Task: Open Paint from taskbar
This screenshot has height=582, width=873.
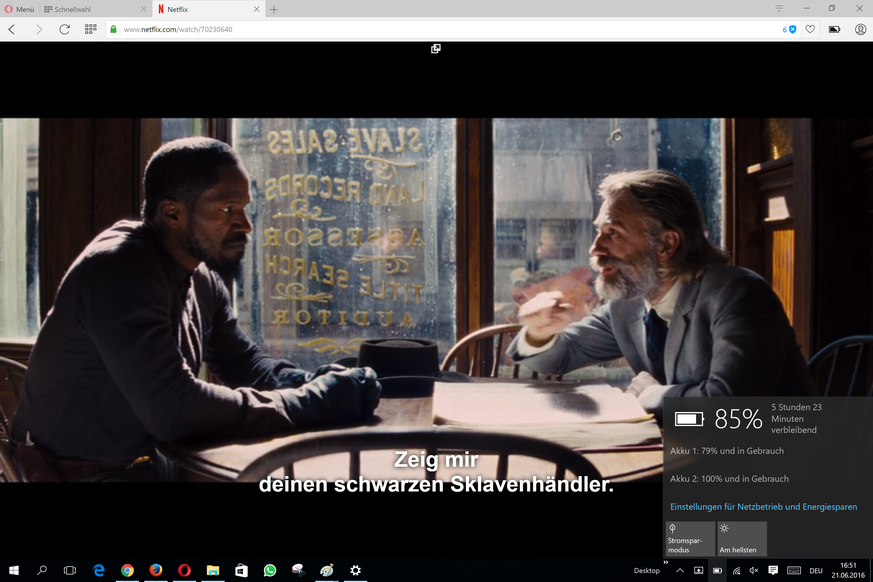Action: tap(327, 570)
